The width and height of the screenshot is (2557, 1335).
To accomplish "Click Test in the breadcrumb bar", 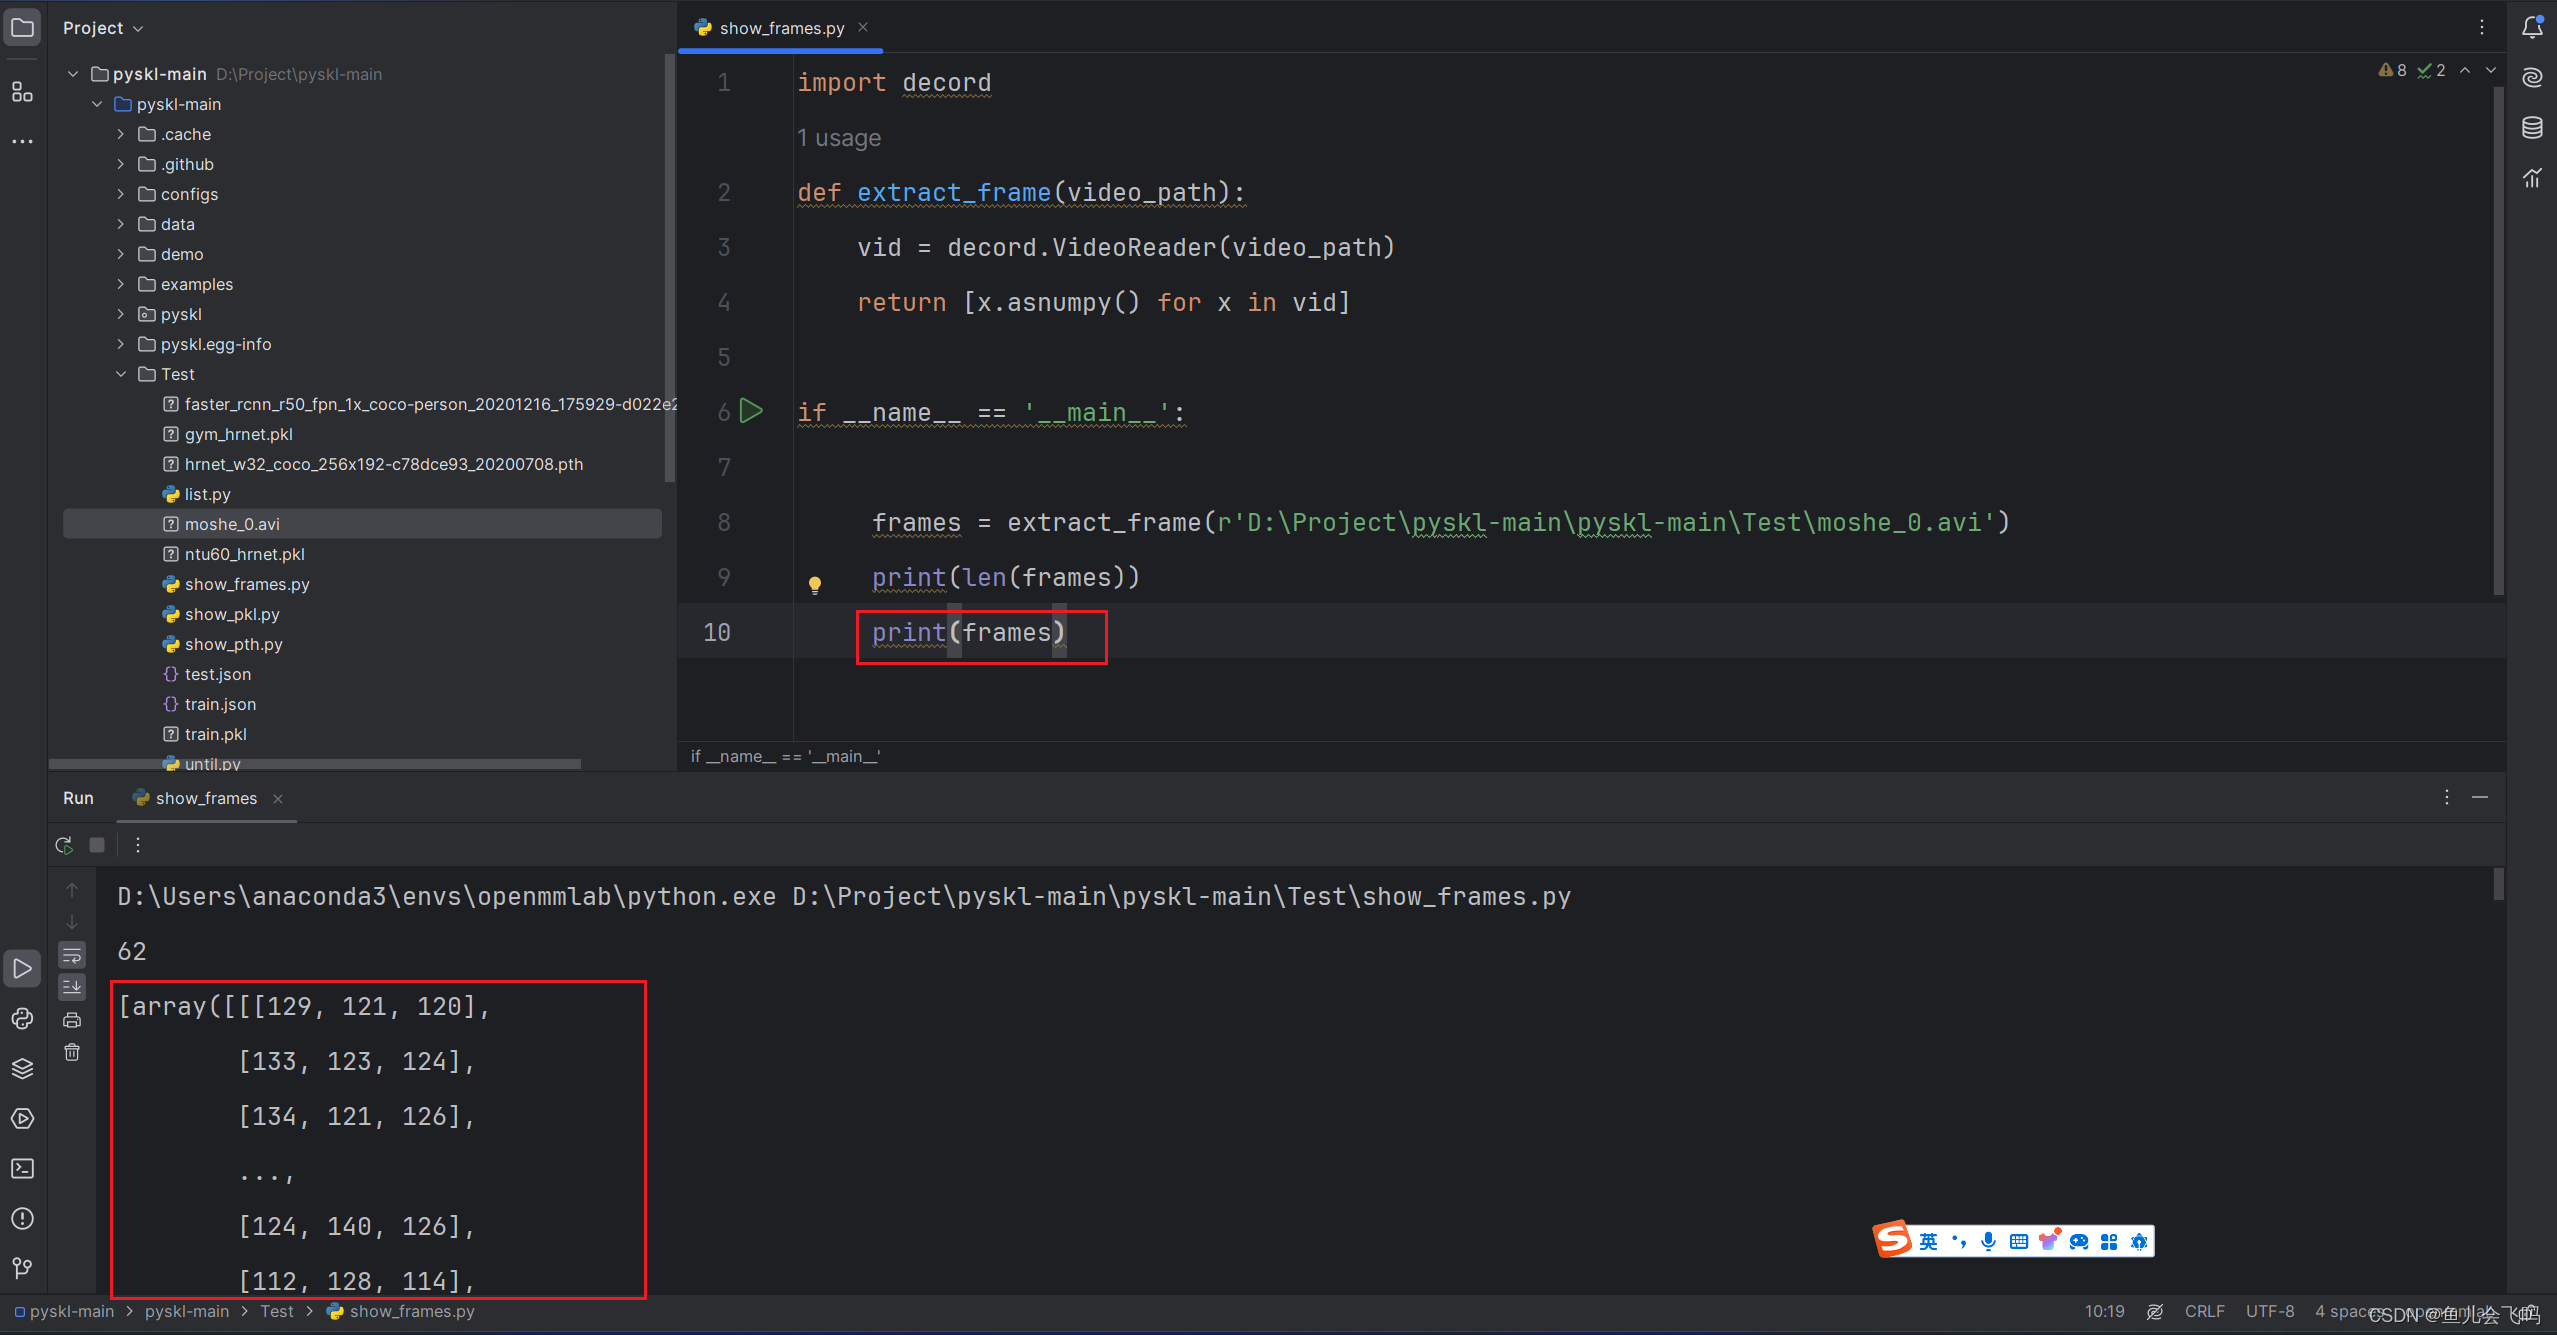I will coord(277,1311).
